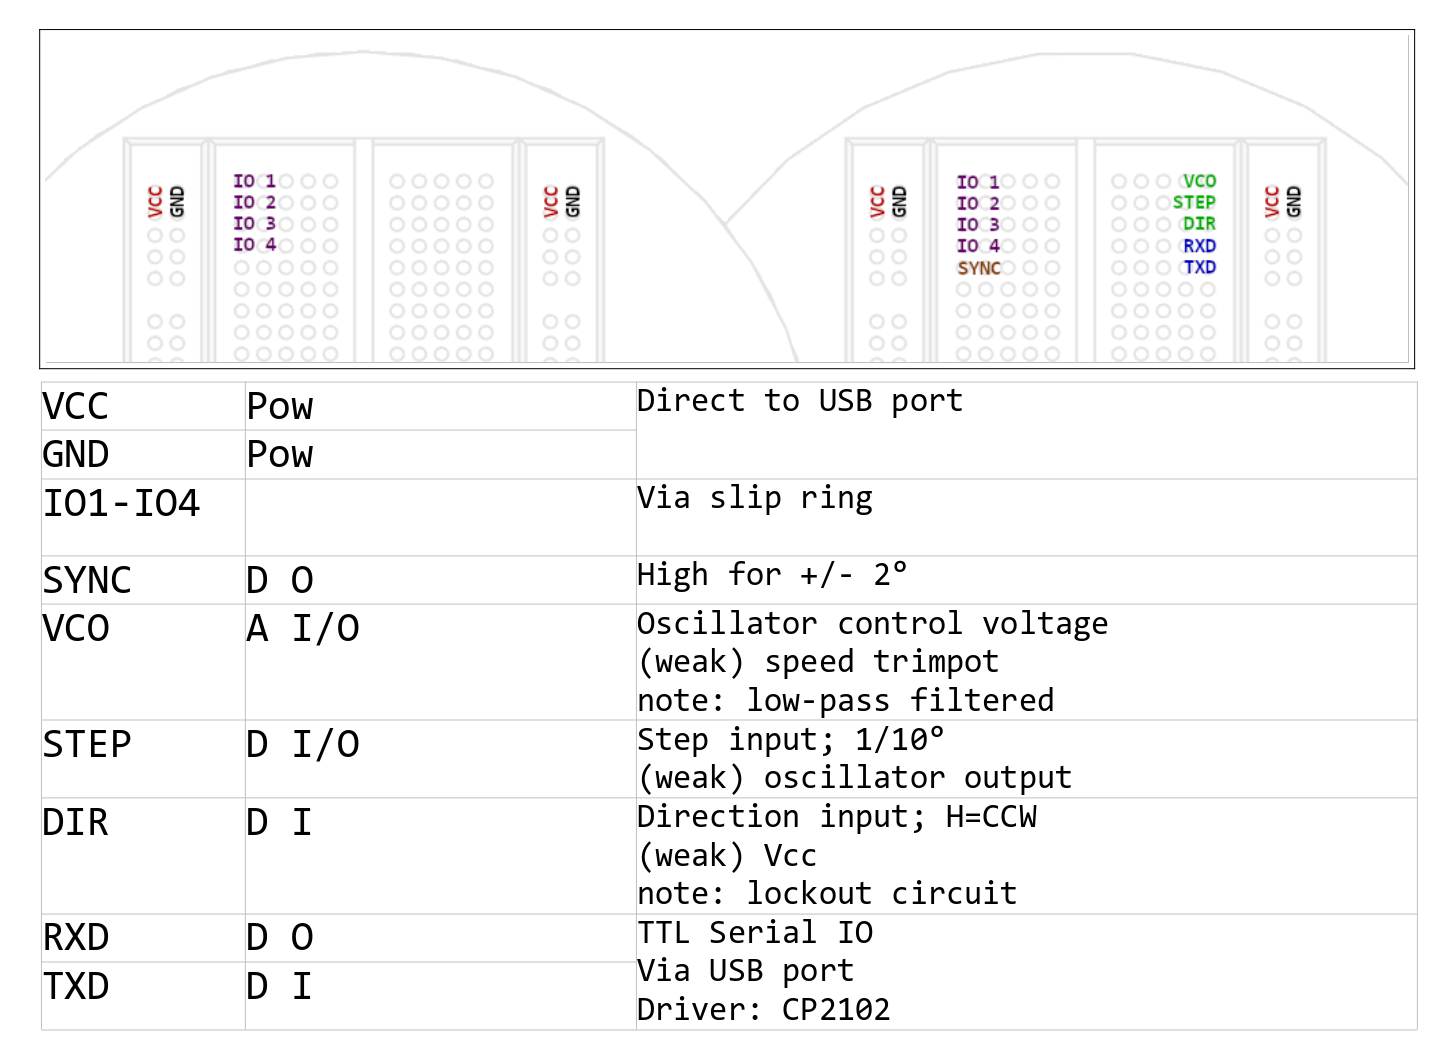Click 'Direction input; H=CCW' text

point(837,817)
